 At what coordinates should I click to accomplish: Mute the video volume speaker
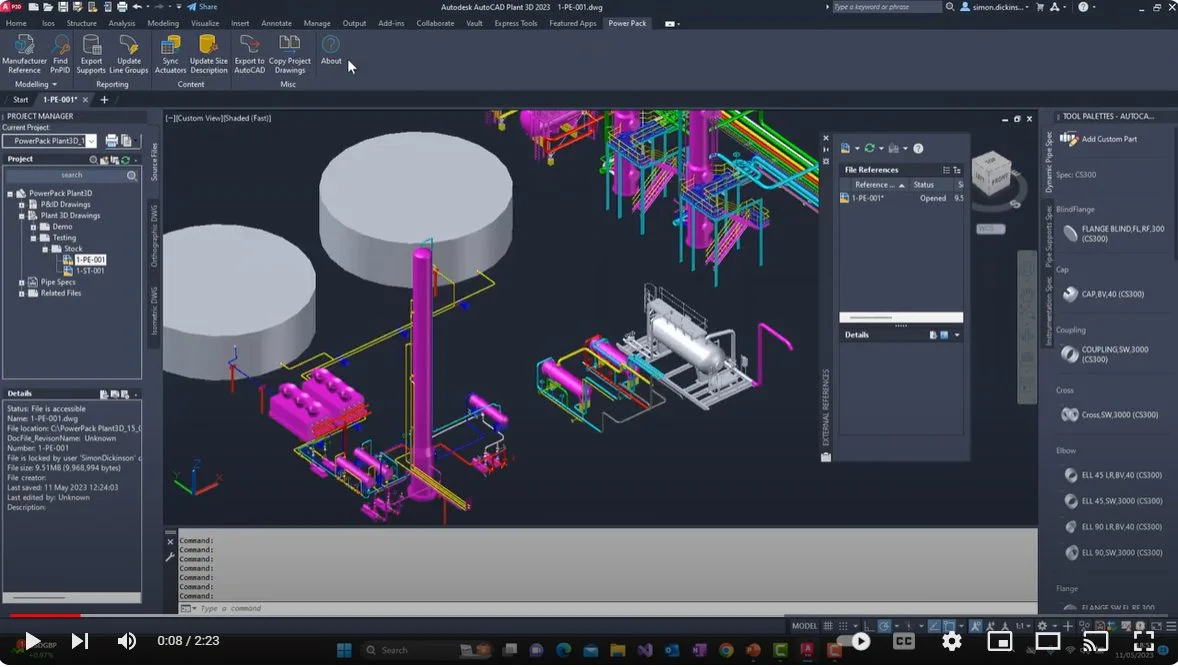tap(127, 641)
